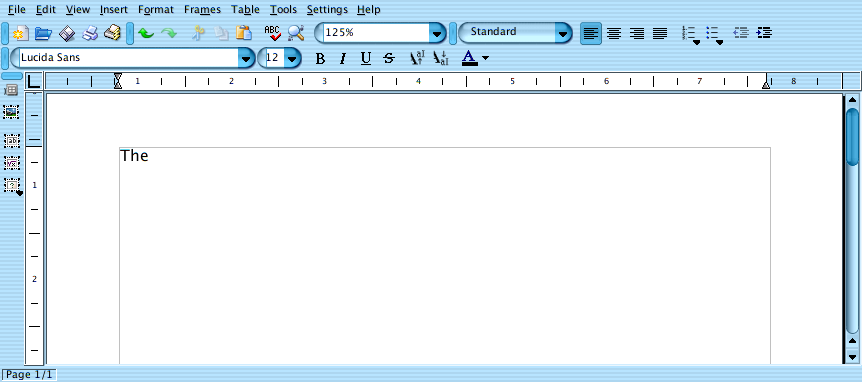Increase paragraph indent
862x382 pixels.
click(764, 33)
